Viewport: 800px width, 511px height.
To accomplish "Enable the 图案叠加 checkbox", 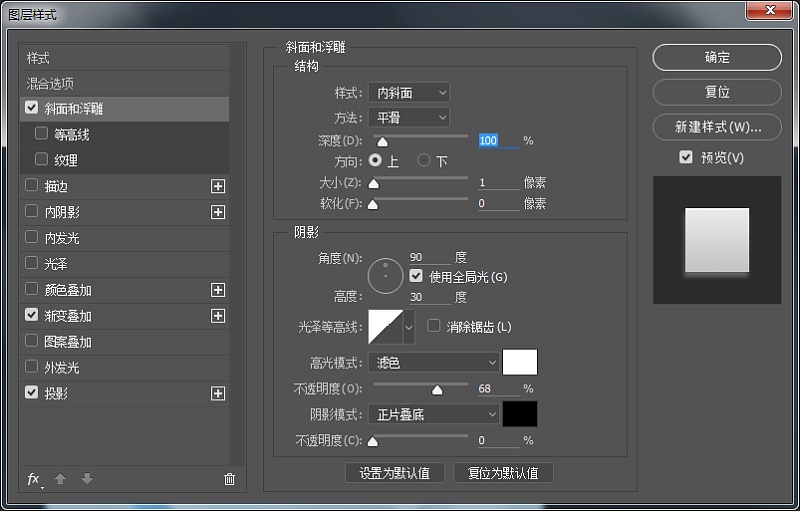I will (x=32, y=340).
